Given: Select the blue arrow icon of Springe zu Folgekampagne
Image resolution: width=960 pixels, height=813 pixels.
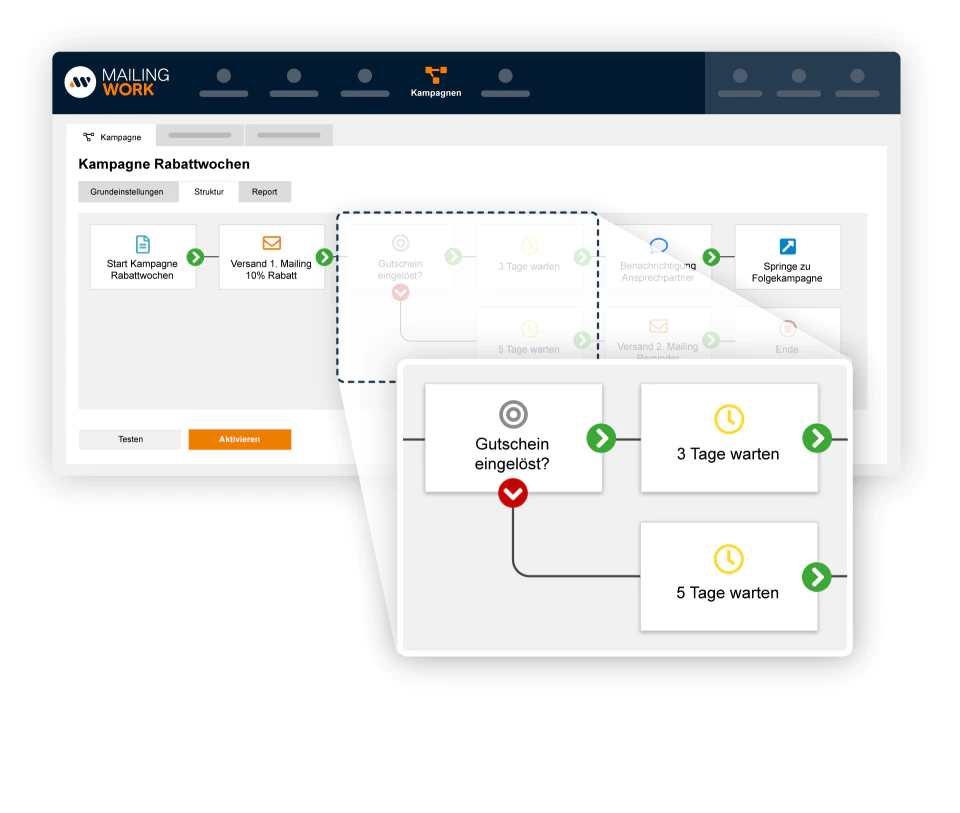Looking at the screenshot, I should tap(787, 246).
